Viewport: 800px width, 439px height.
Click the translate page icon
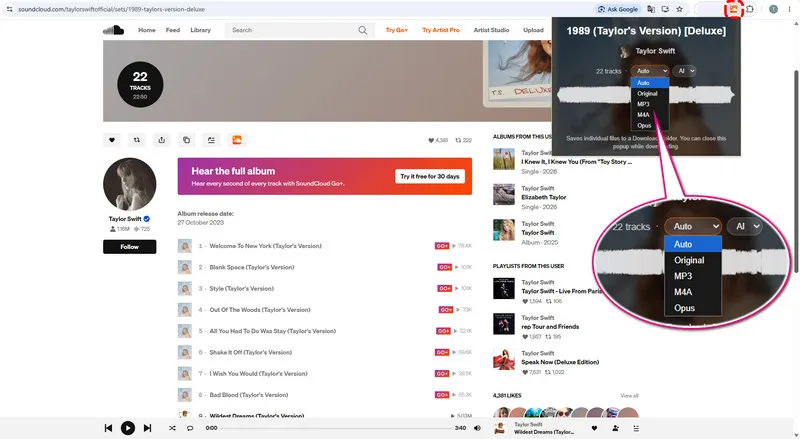(651, 9)
